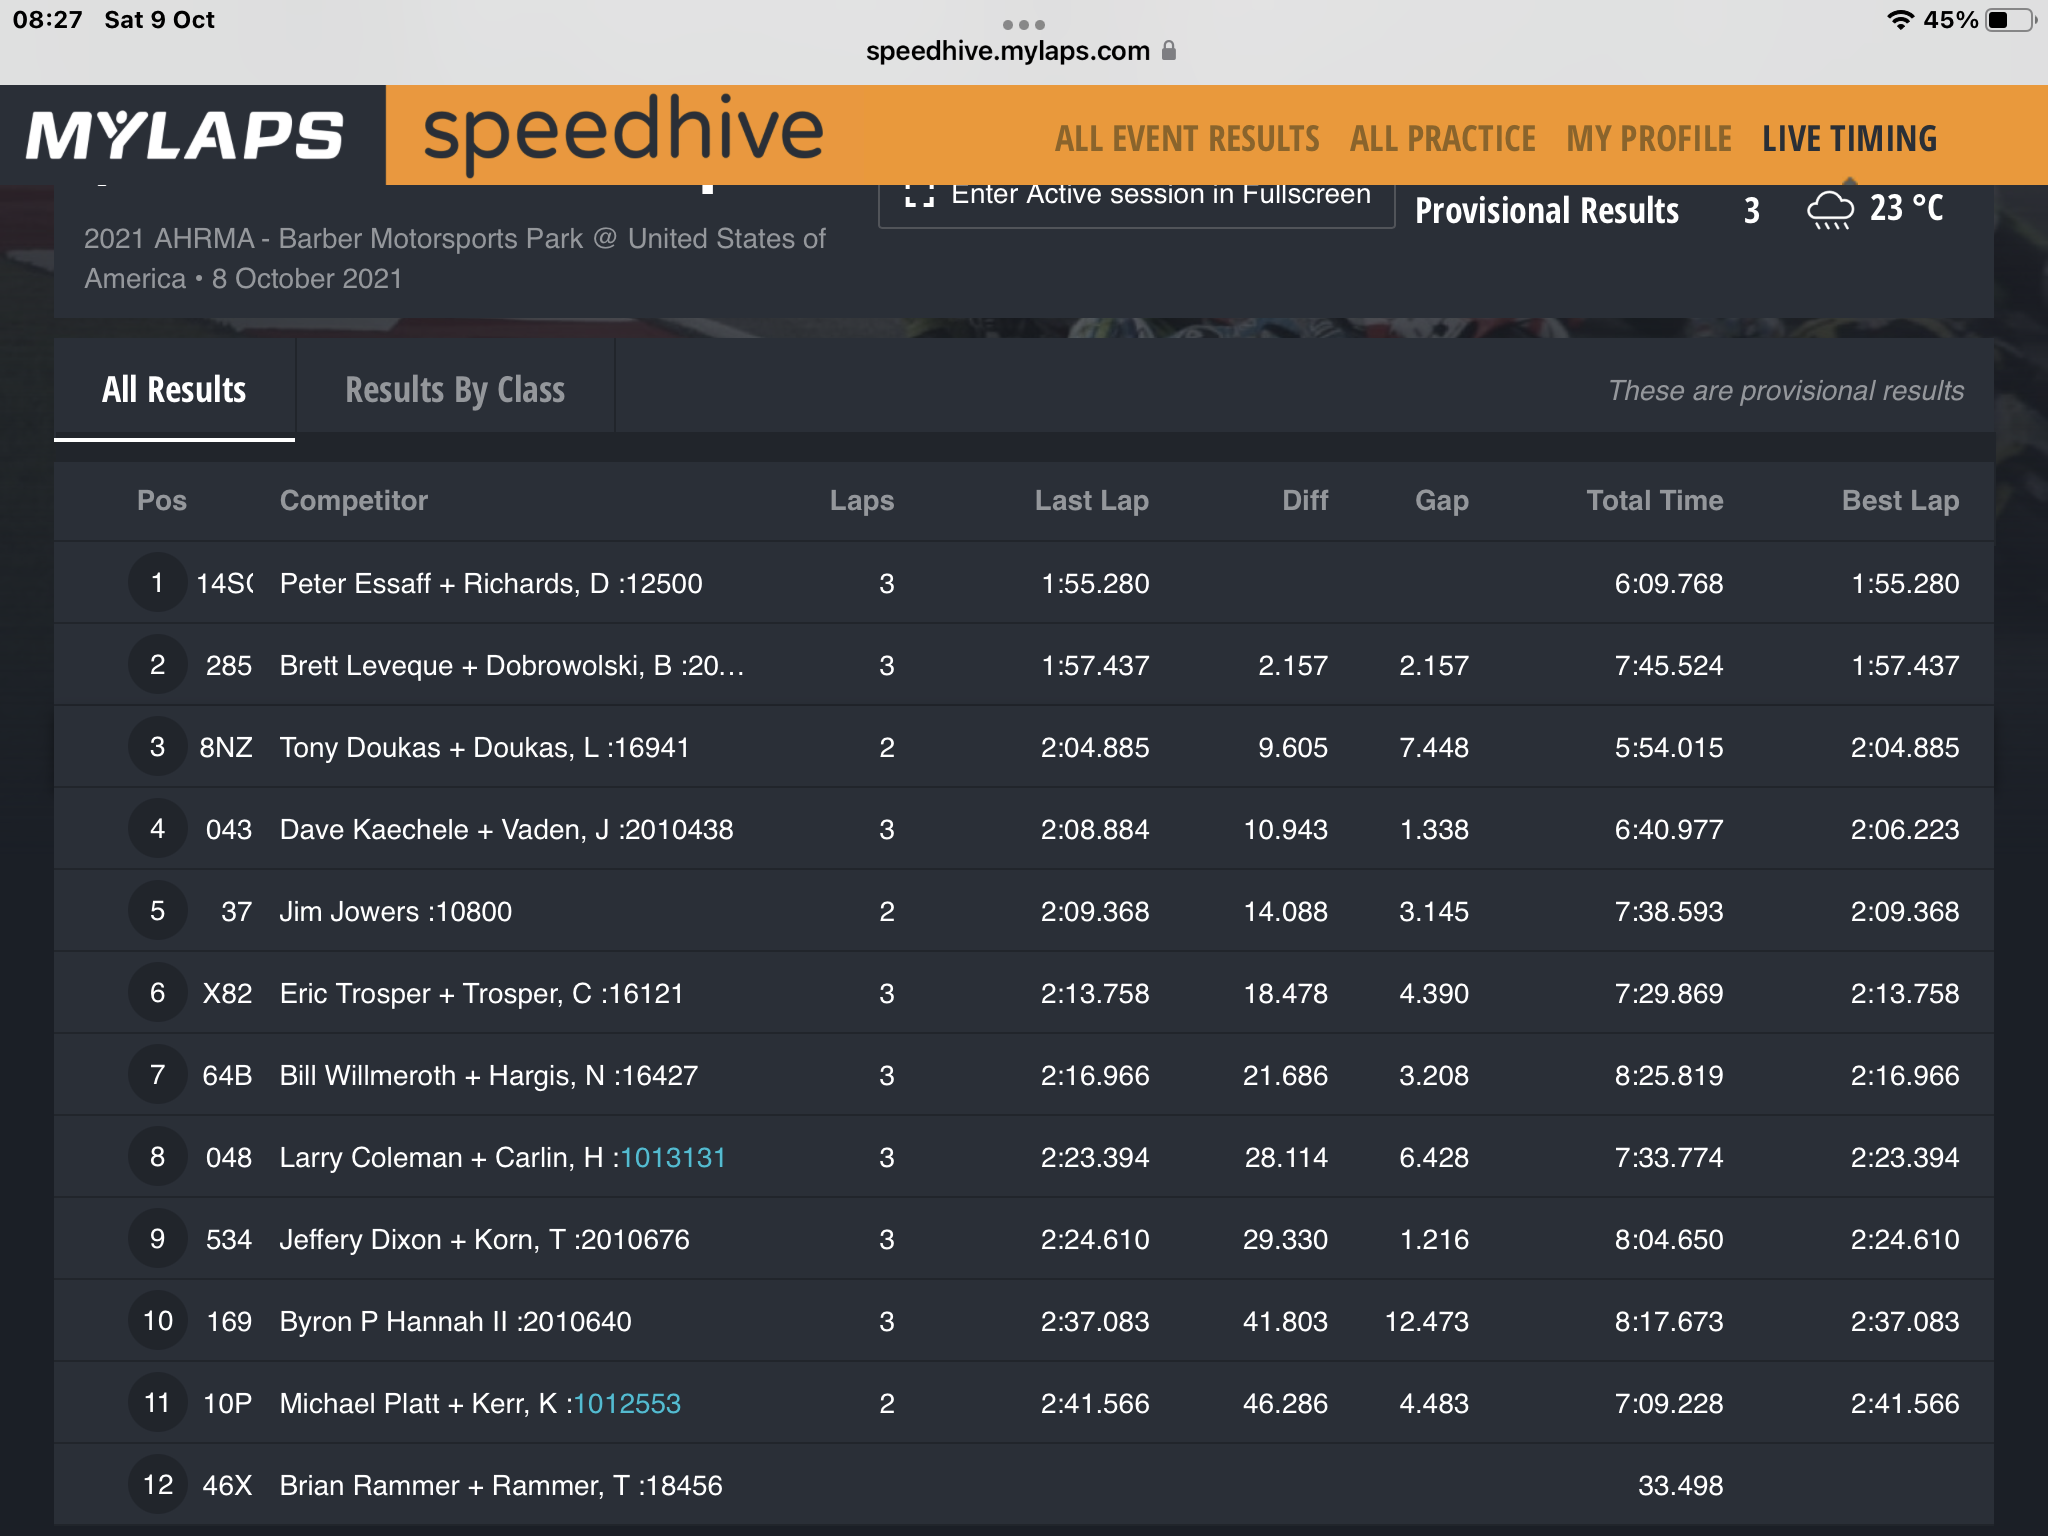The image size is (2048, 1536).
Task: Select Brian Rammer + Rammer competitor row
Action: coord(1024,1485)
